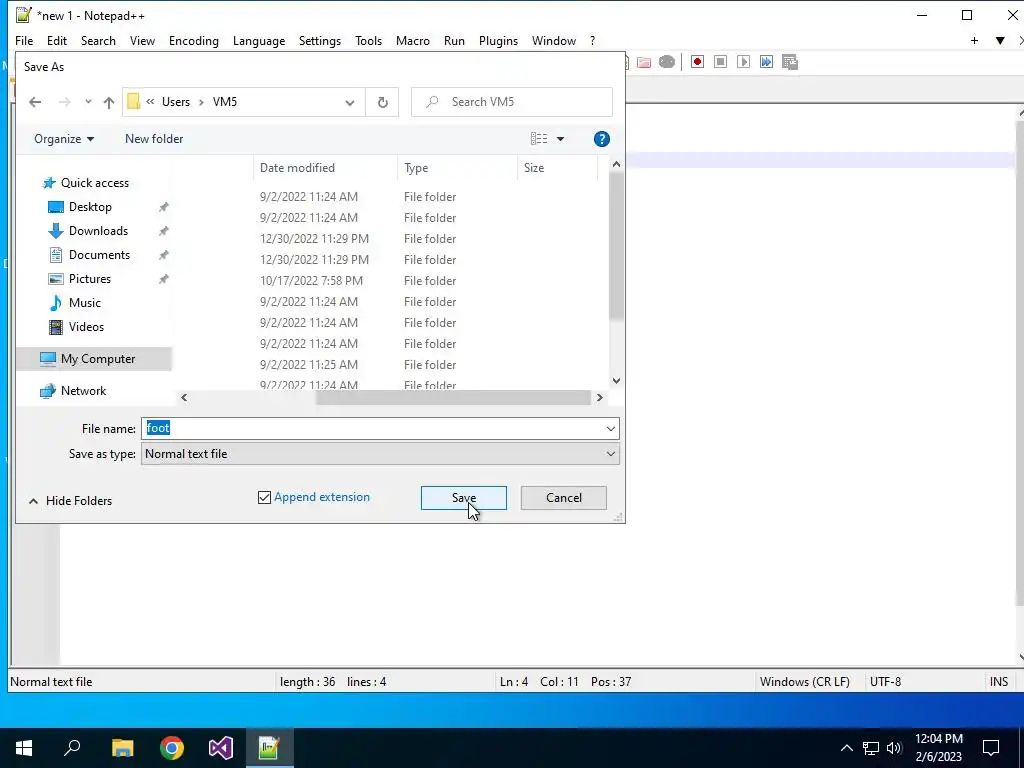1024x768 pixels.
Task: Click the forward navigation arrow
Action: point(64,102)
